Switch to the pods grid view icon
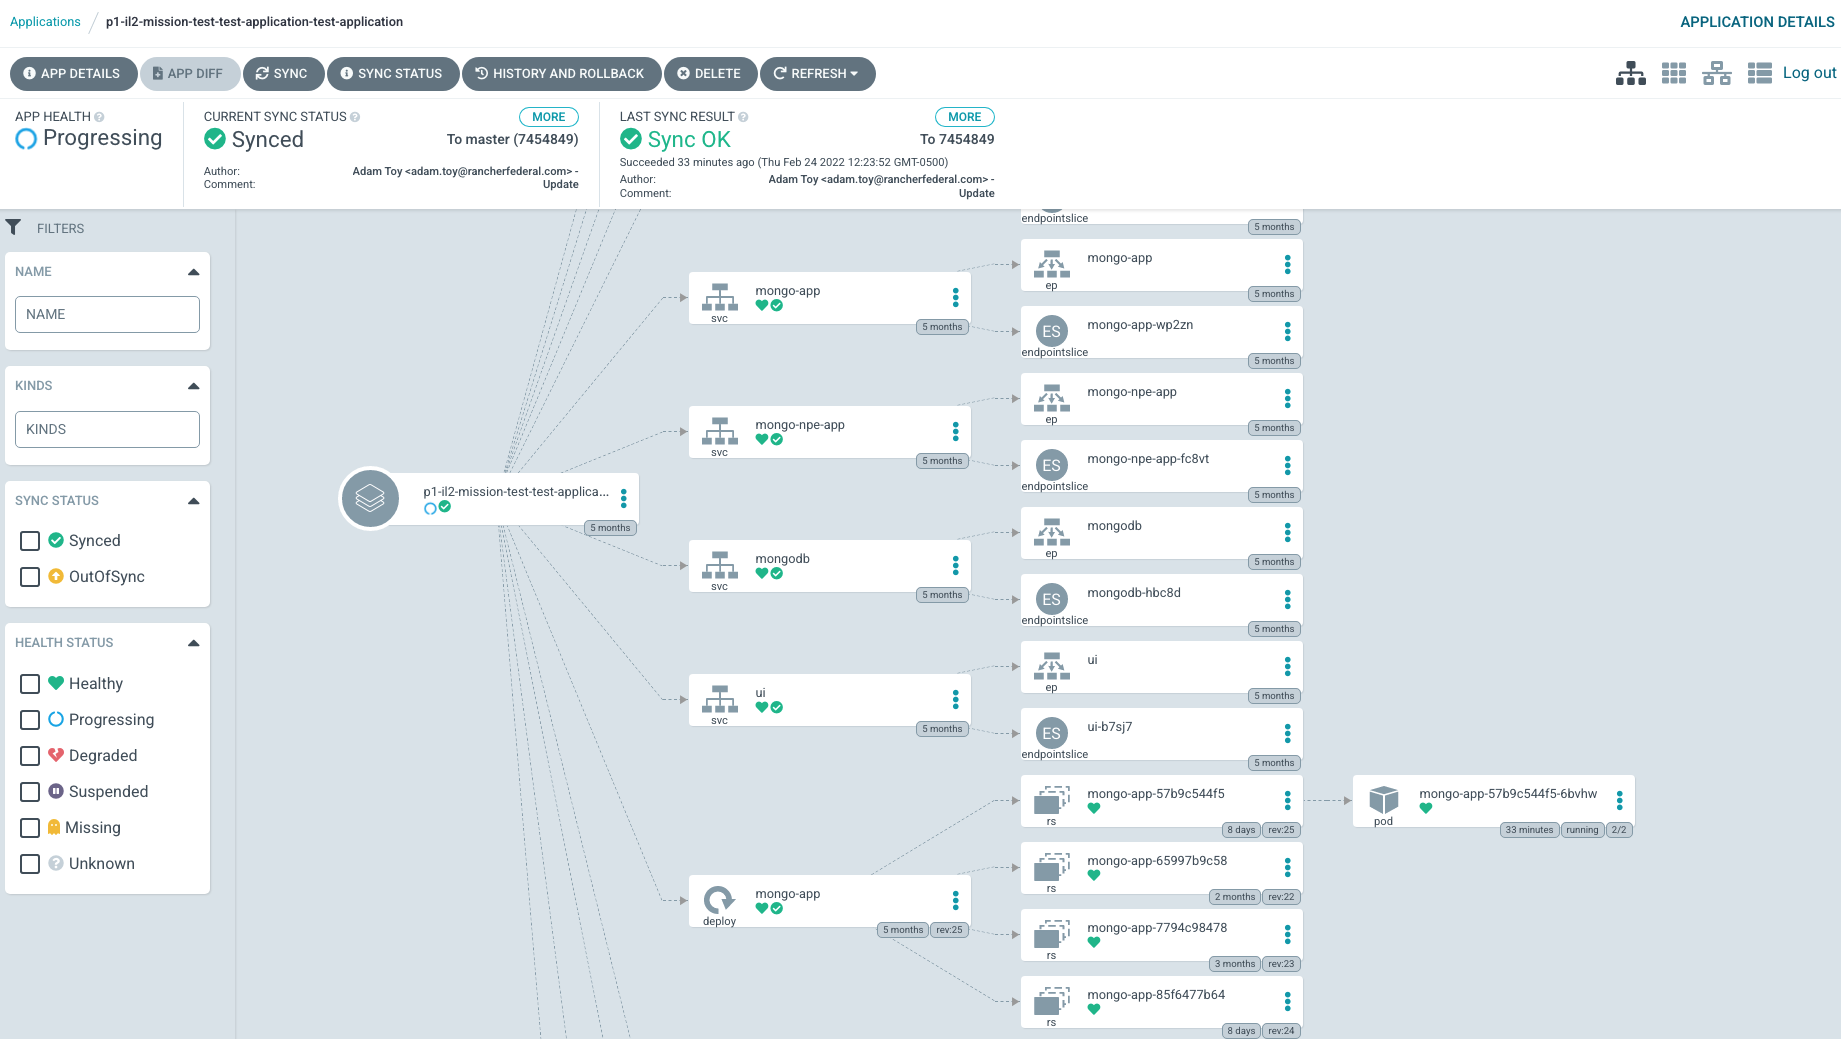 coord(1673,73)
